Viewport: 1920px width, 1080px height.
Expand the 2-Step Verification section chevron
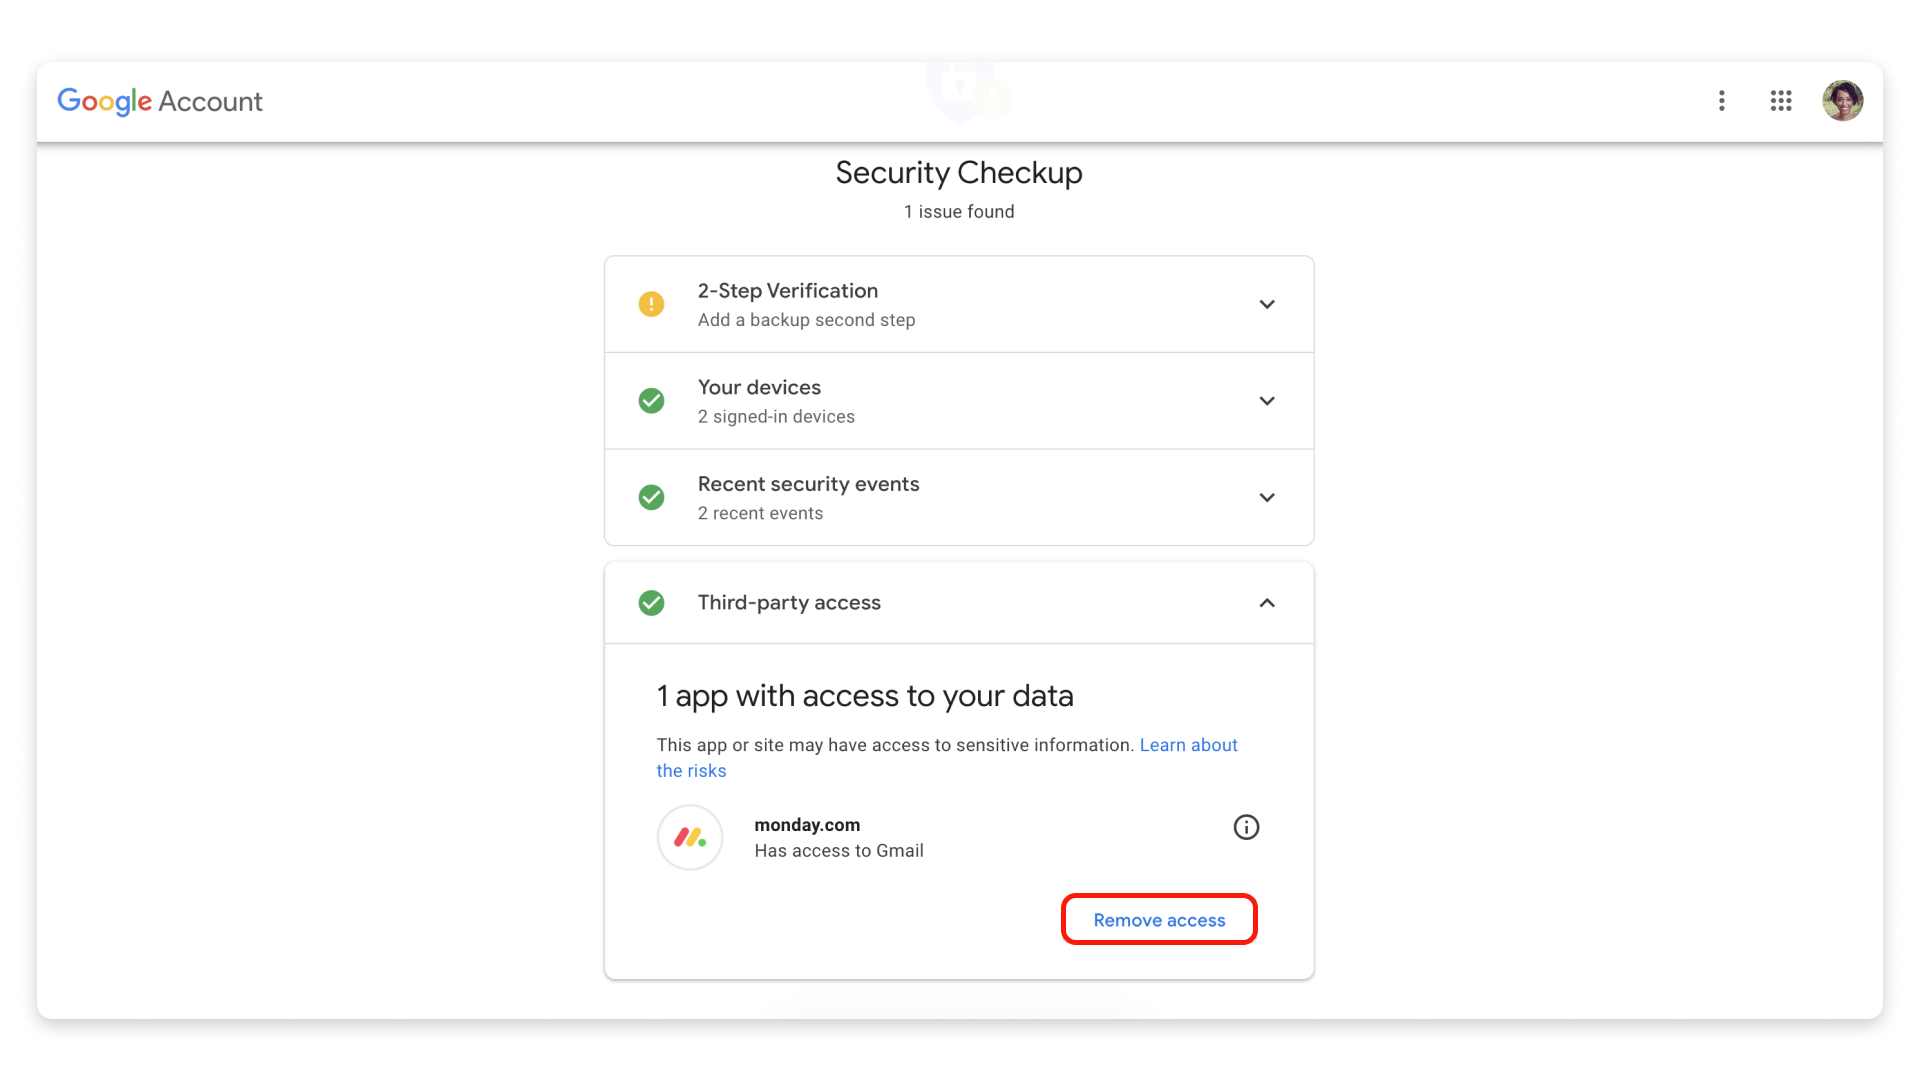pyautogui.click(x=1267, y=304)
